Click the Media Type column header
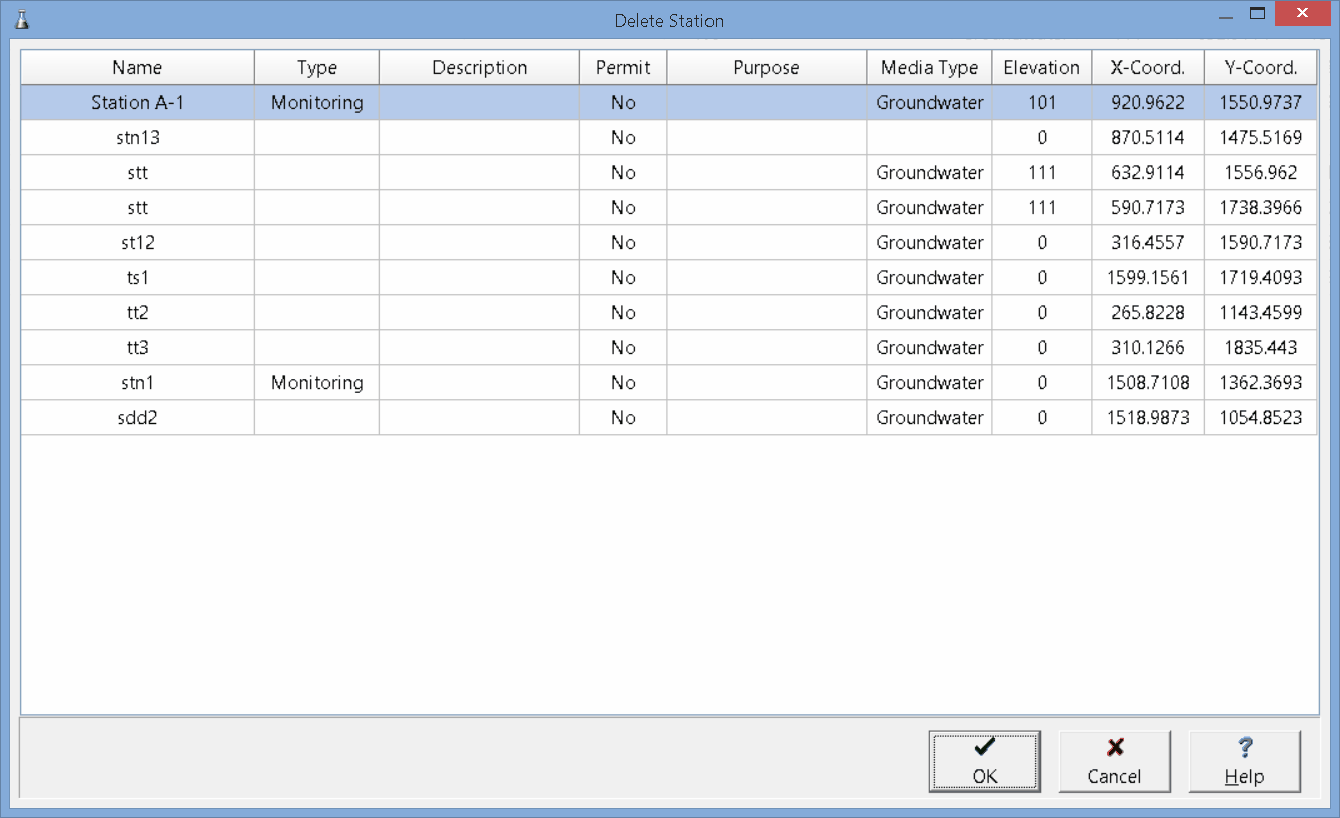 (929, 68)
